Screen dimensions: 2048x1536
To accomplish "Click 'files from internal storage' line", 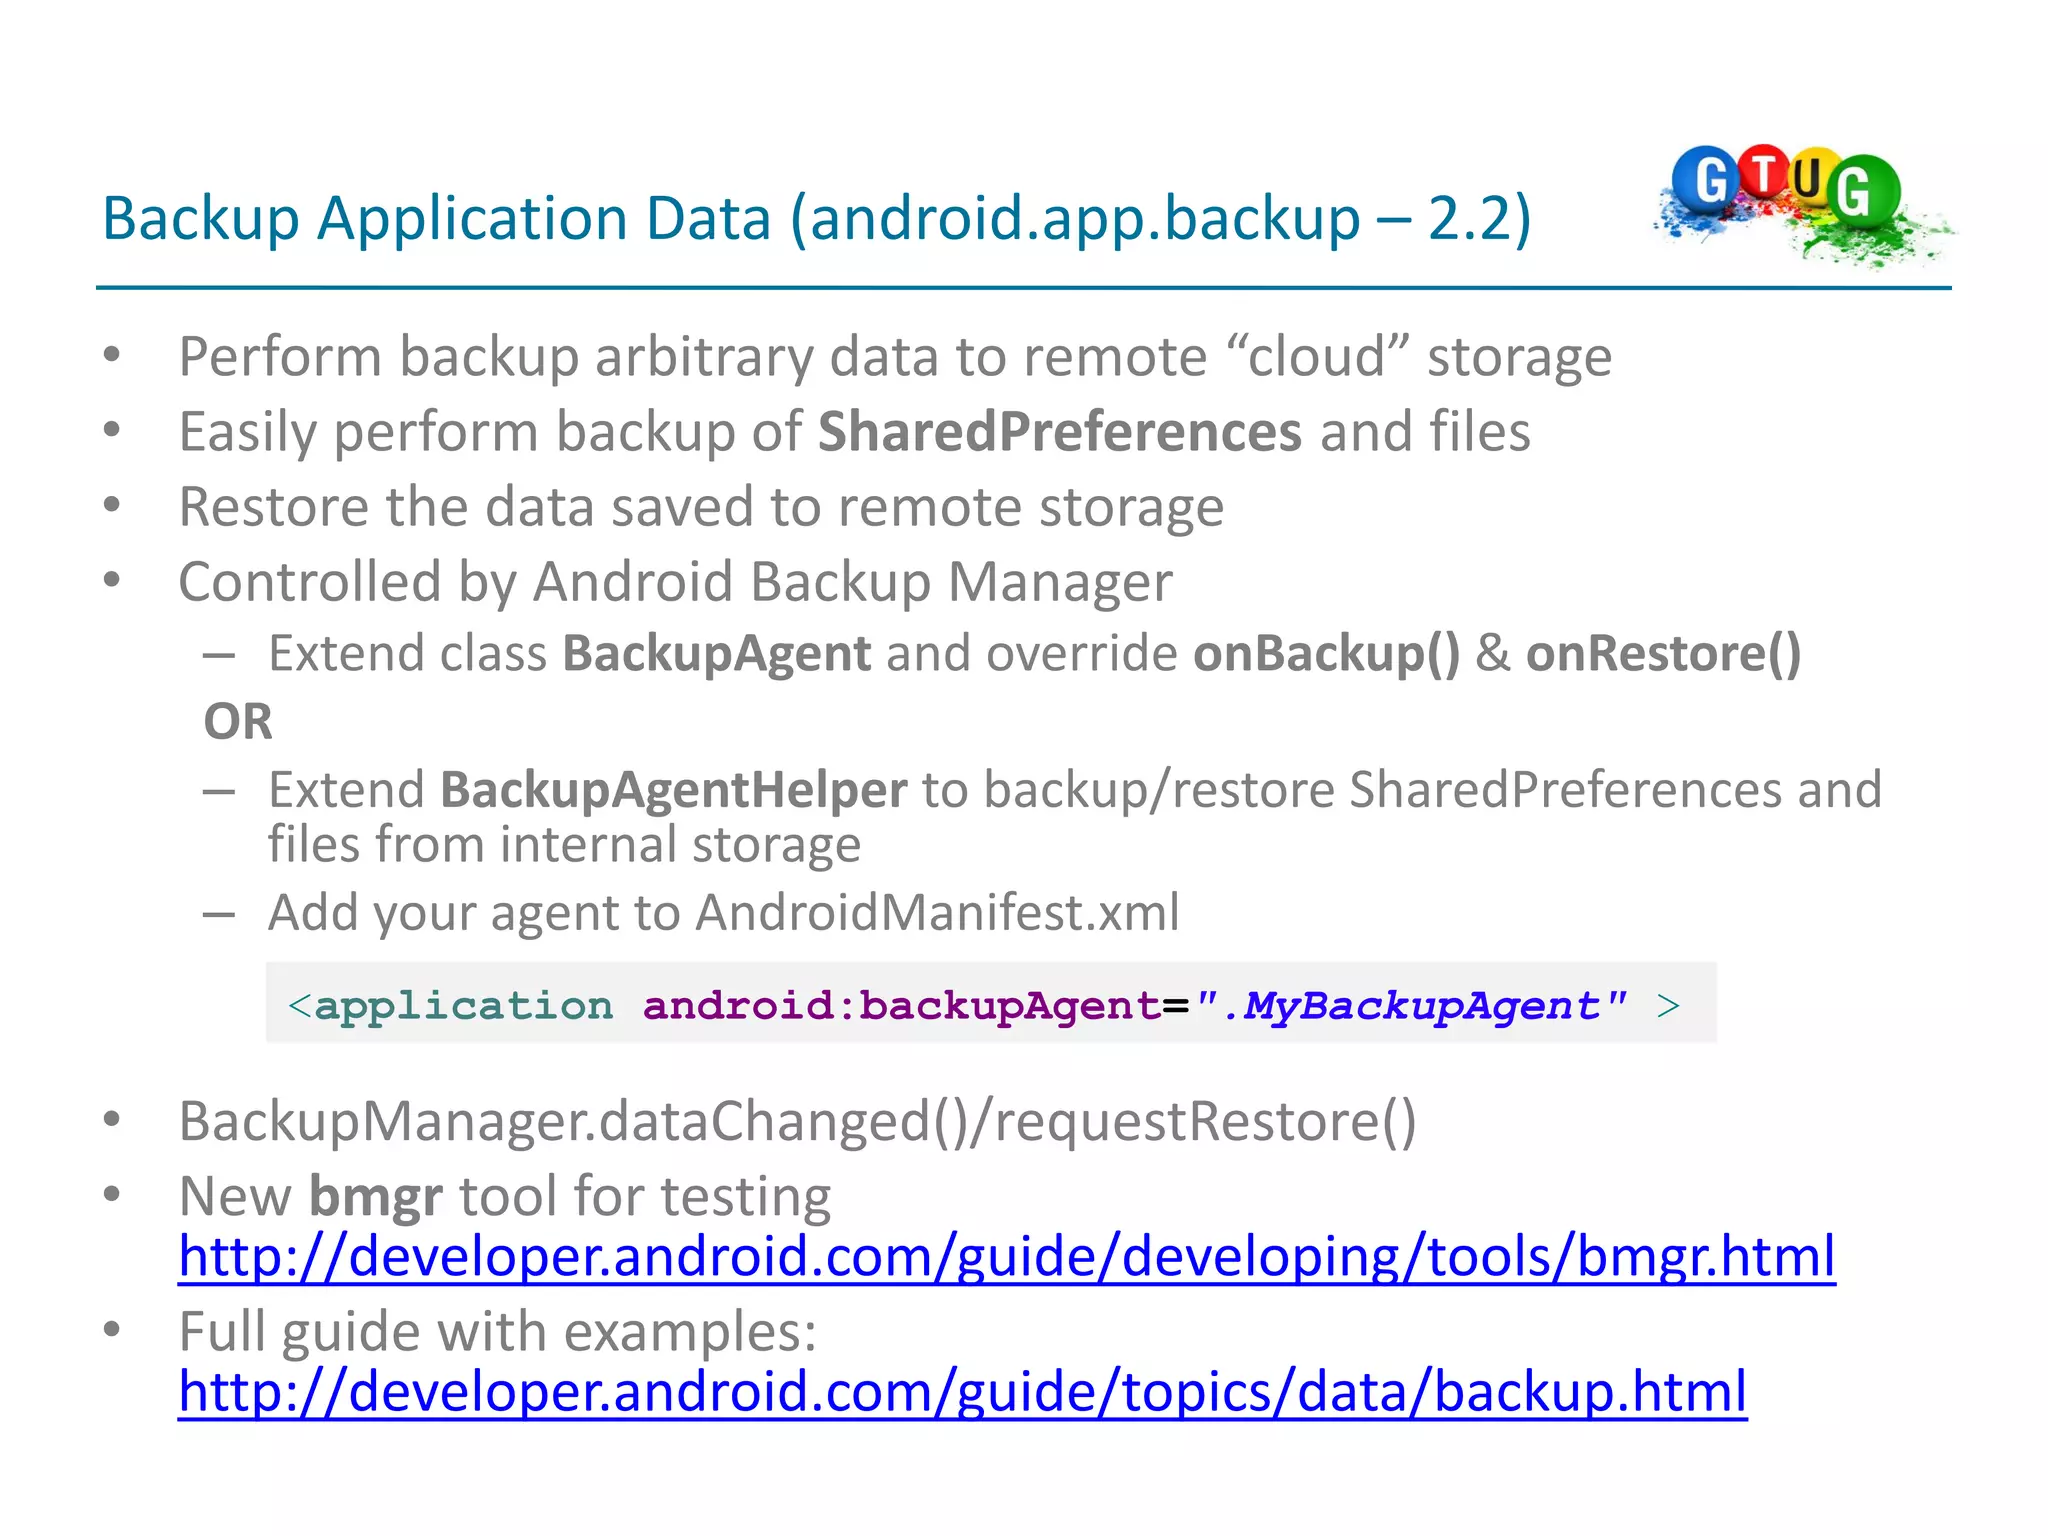I will click(564, 844).
